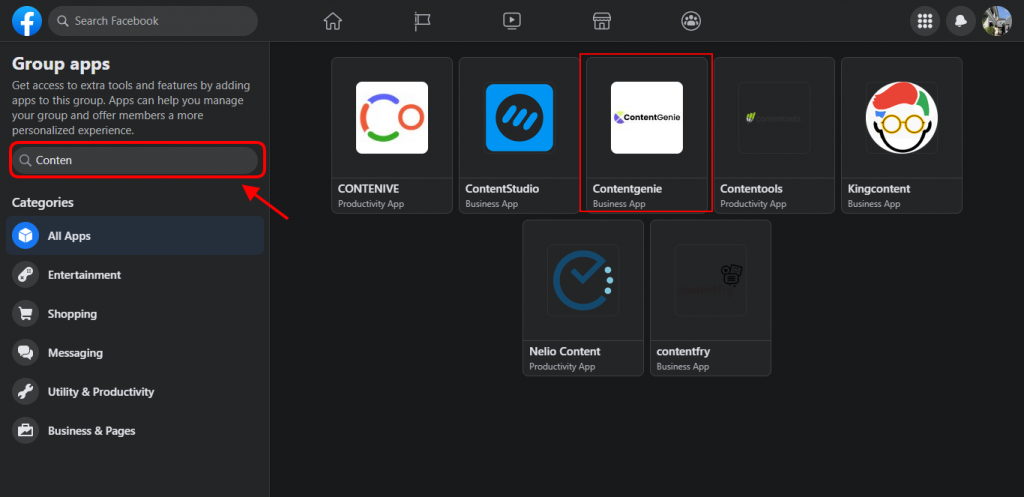Open the Kingcontent app title
This screenshot has height=497, width=1024.
878,189
